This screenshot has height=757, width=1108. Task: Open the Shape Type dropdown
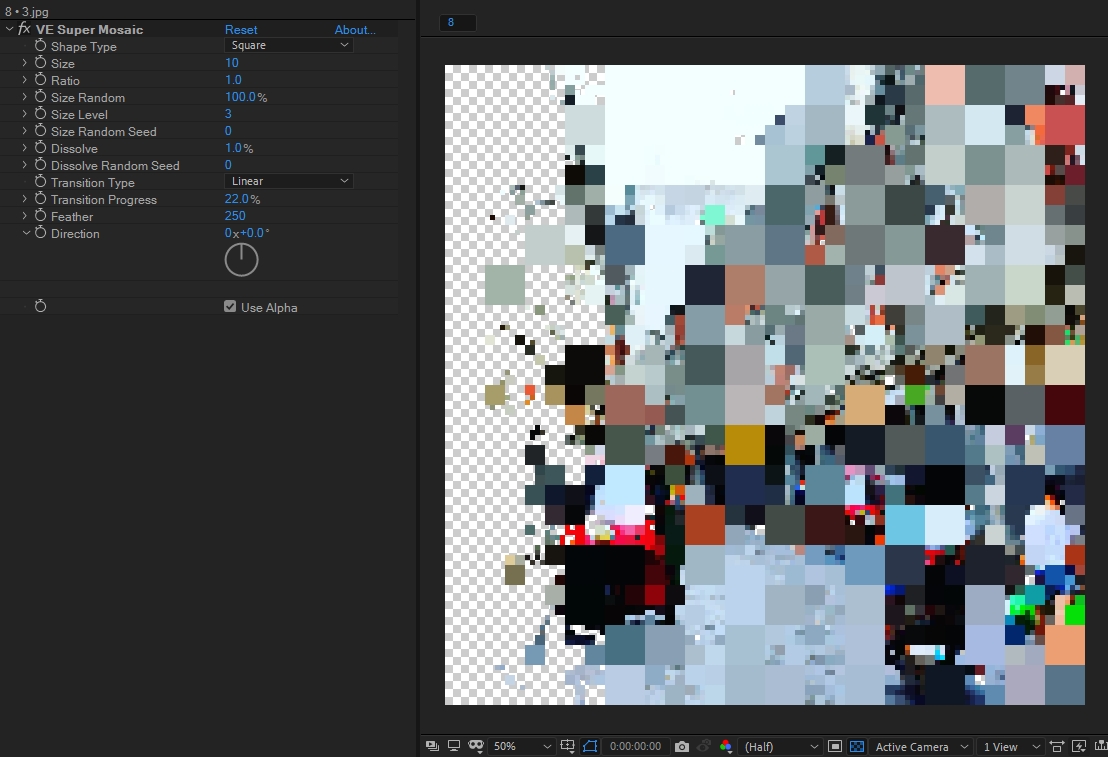[x=288, y=46]
